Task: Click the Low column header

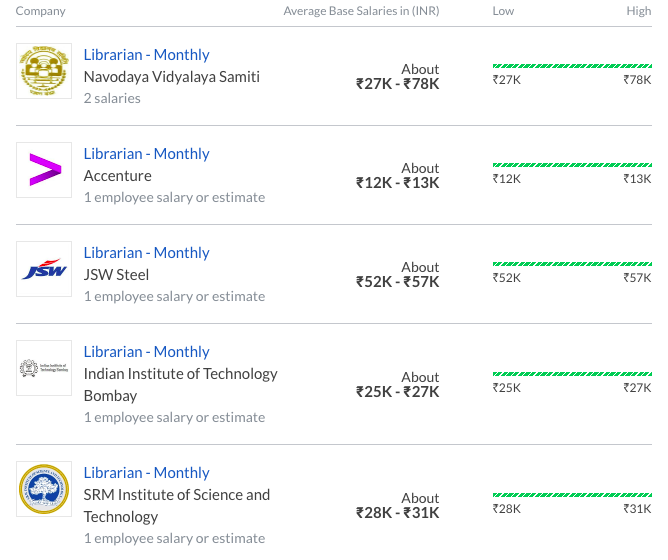Action: 503,11
